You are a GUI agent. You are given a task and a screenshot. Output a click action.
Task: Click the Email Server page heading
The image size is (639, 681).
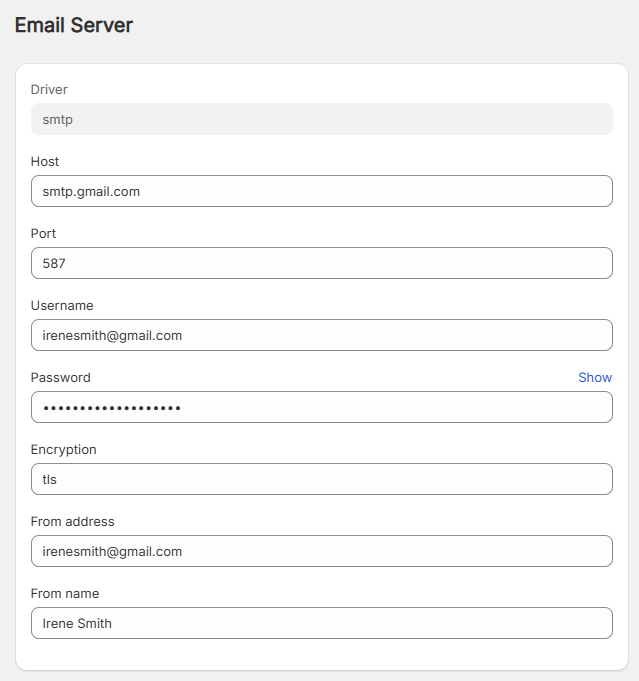[74, 25]
